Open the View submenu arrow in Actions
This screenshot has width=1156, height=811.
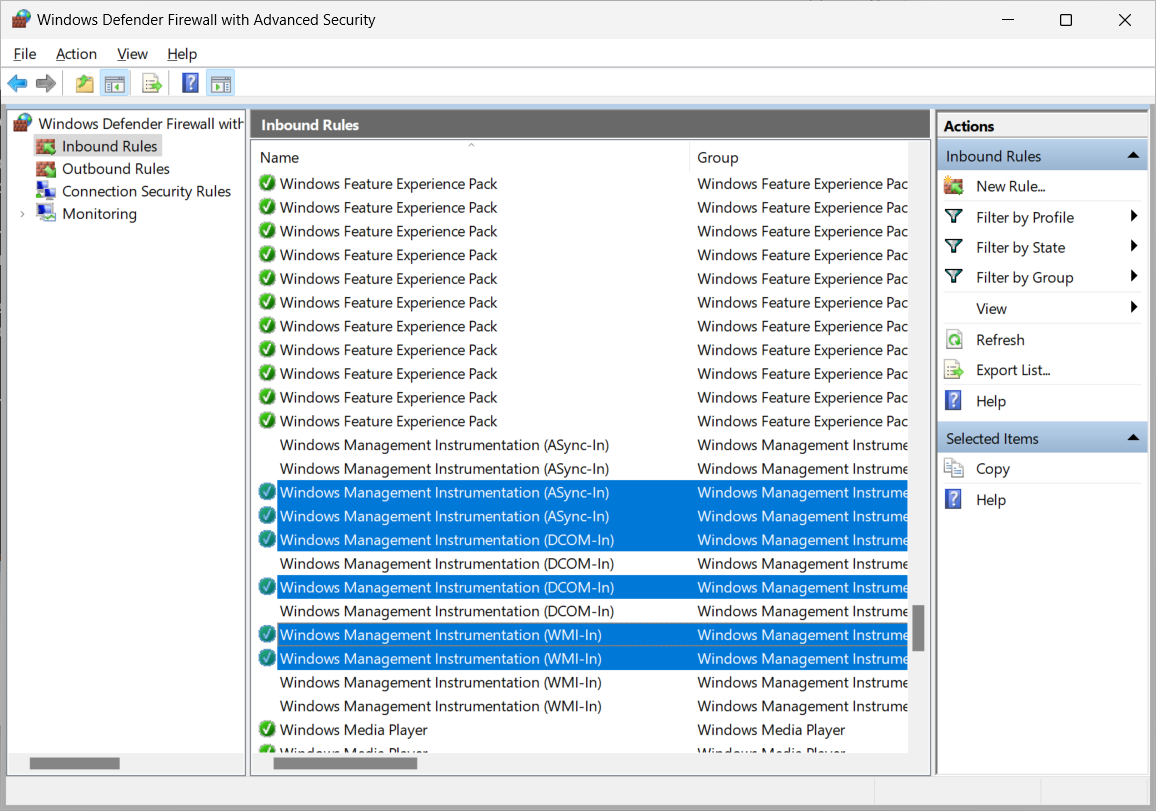tap(1134, 307)
